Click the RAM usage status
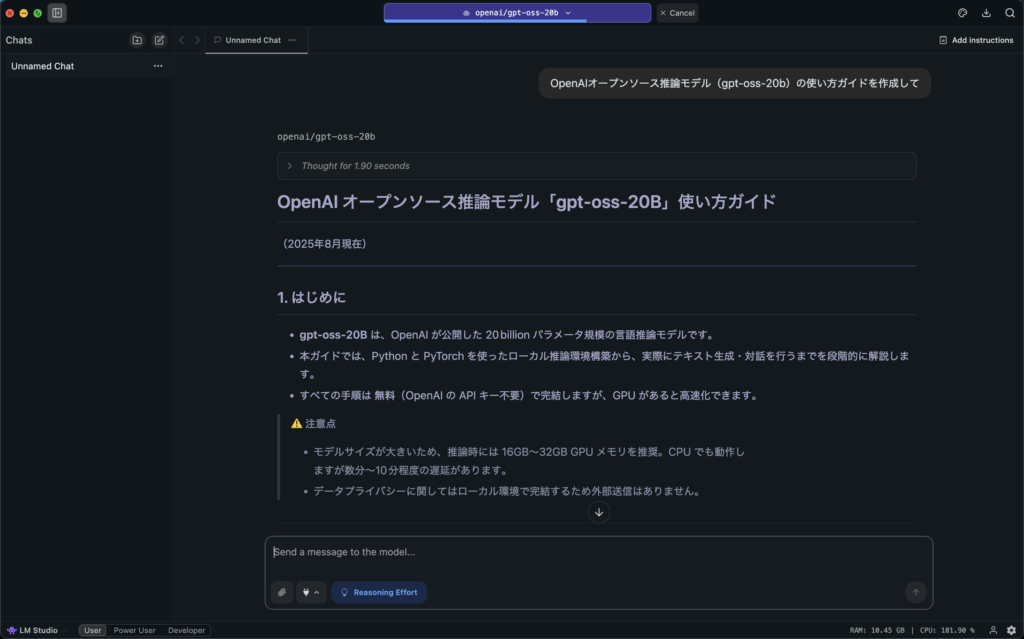 coord(877,631)
